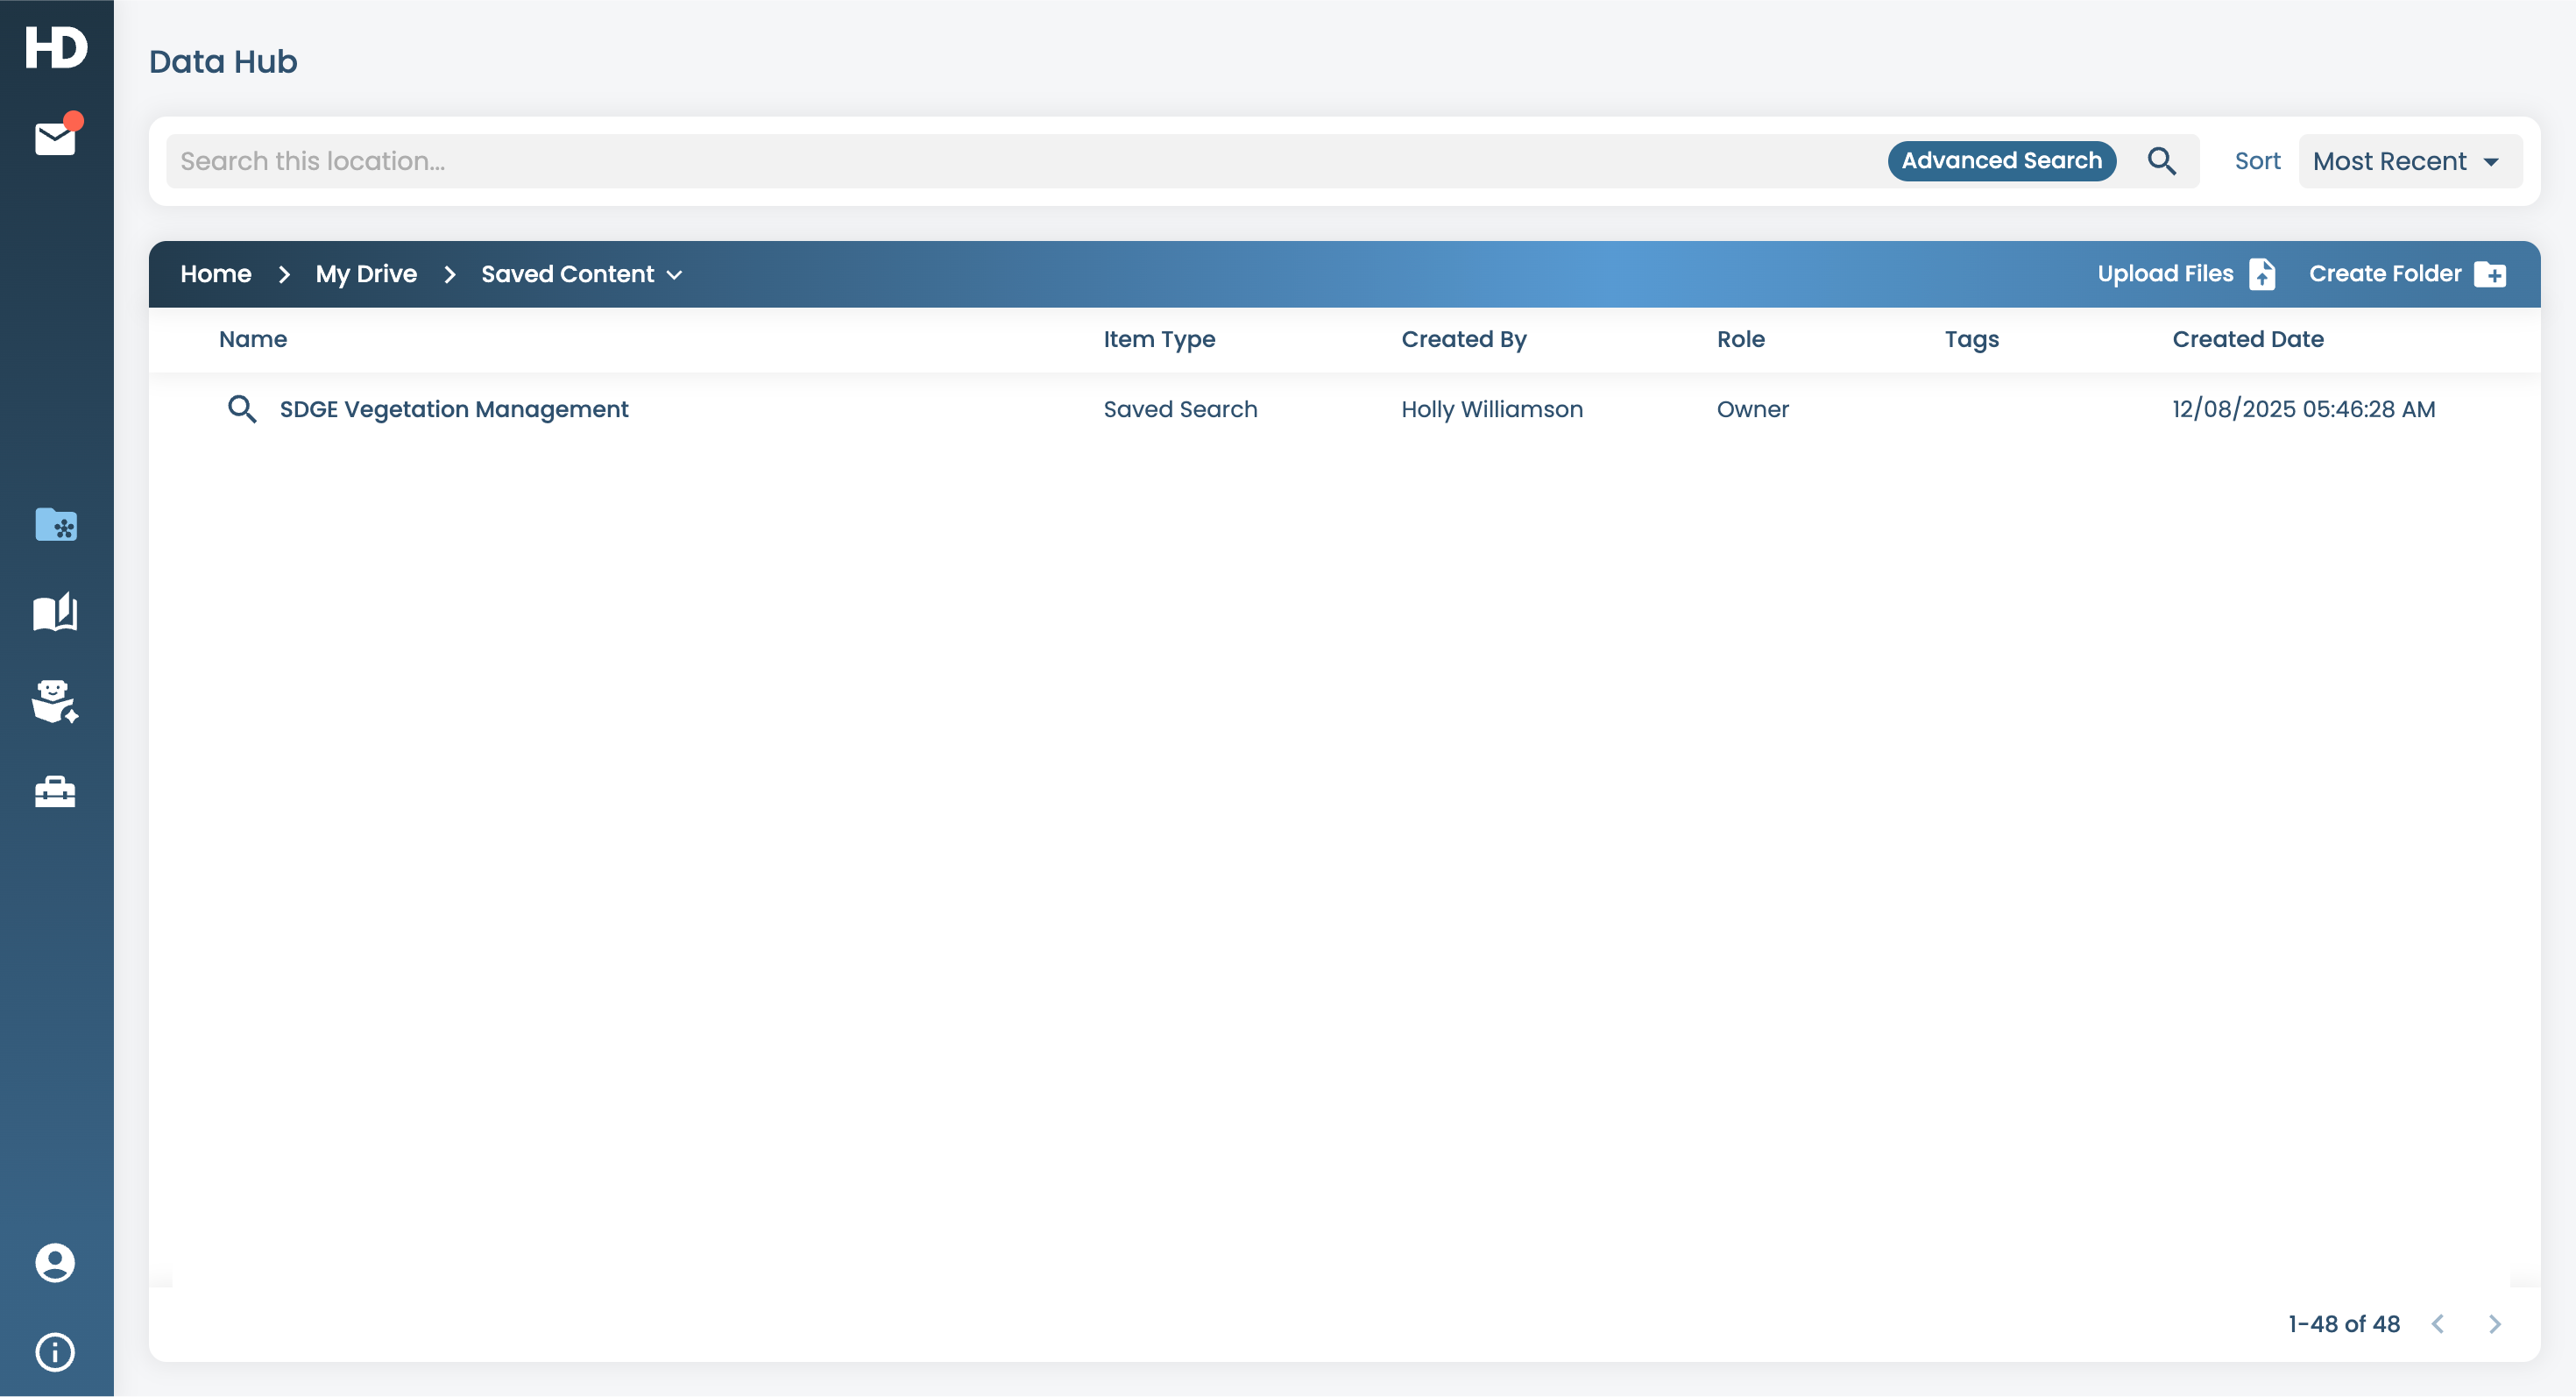Click the Upload Files button
Image resolution: width=2576 pixels, height=1397 pixels.
(x=2186, y=274)
